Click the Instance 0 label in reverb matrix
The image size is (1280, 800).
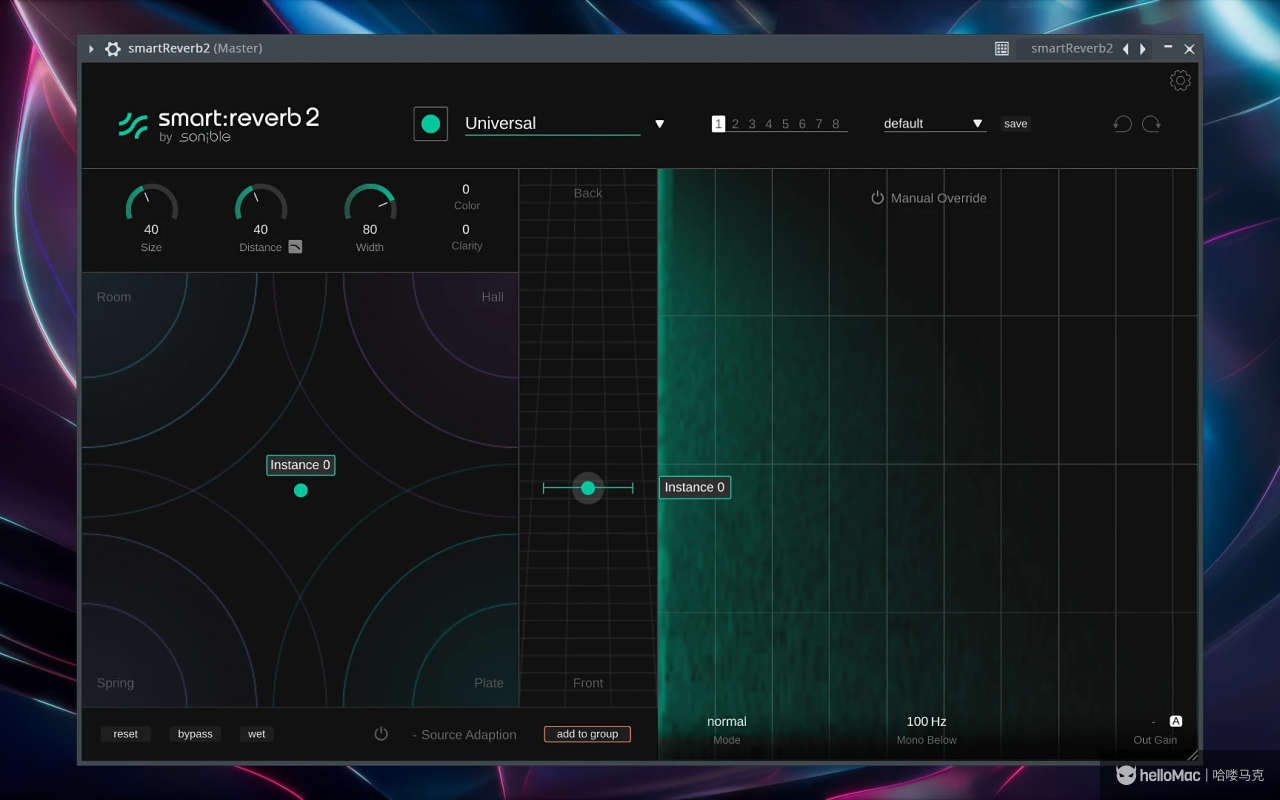click(300, 465)
